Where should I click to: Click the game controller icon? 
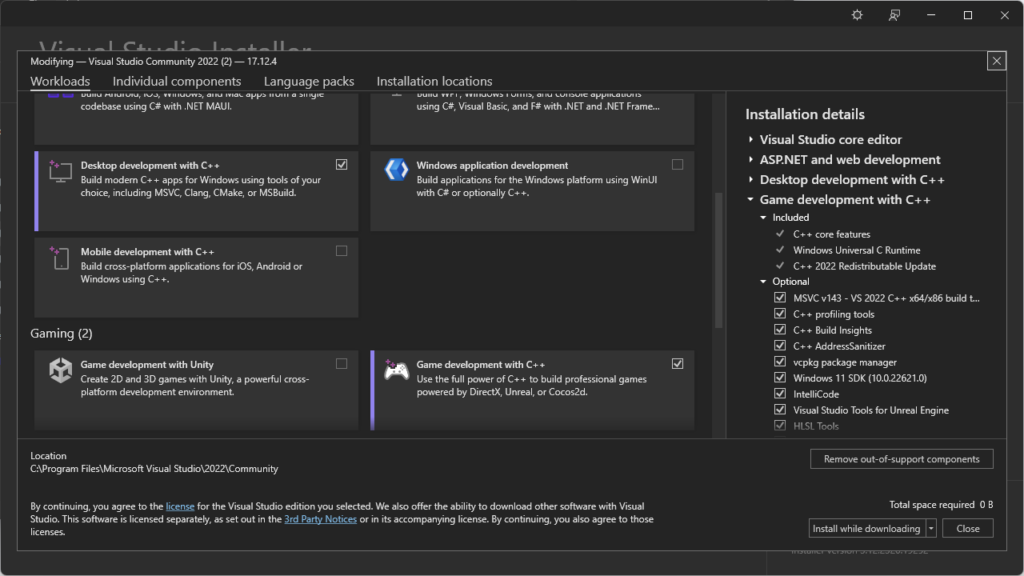click(396, 371)
